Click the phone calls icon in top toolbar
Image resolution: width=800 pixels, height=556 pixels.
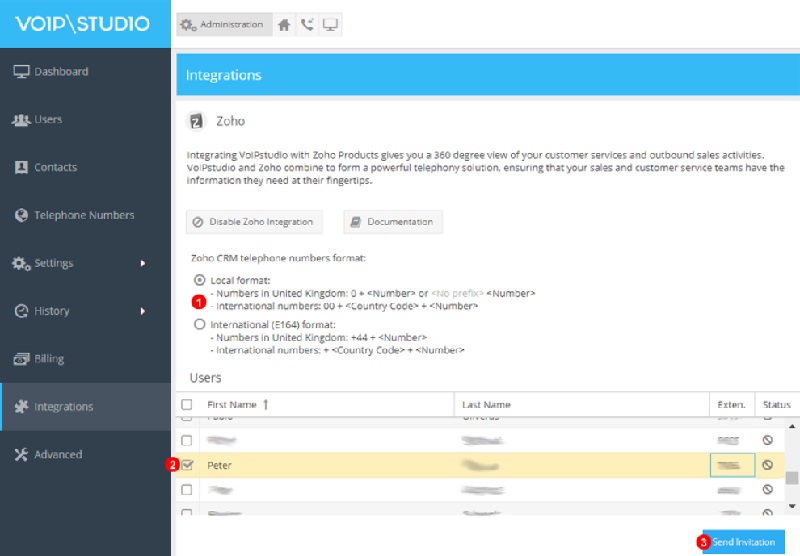307,25
